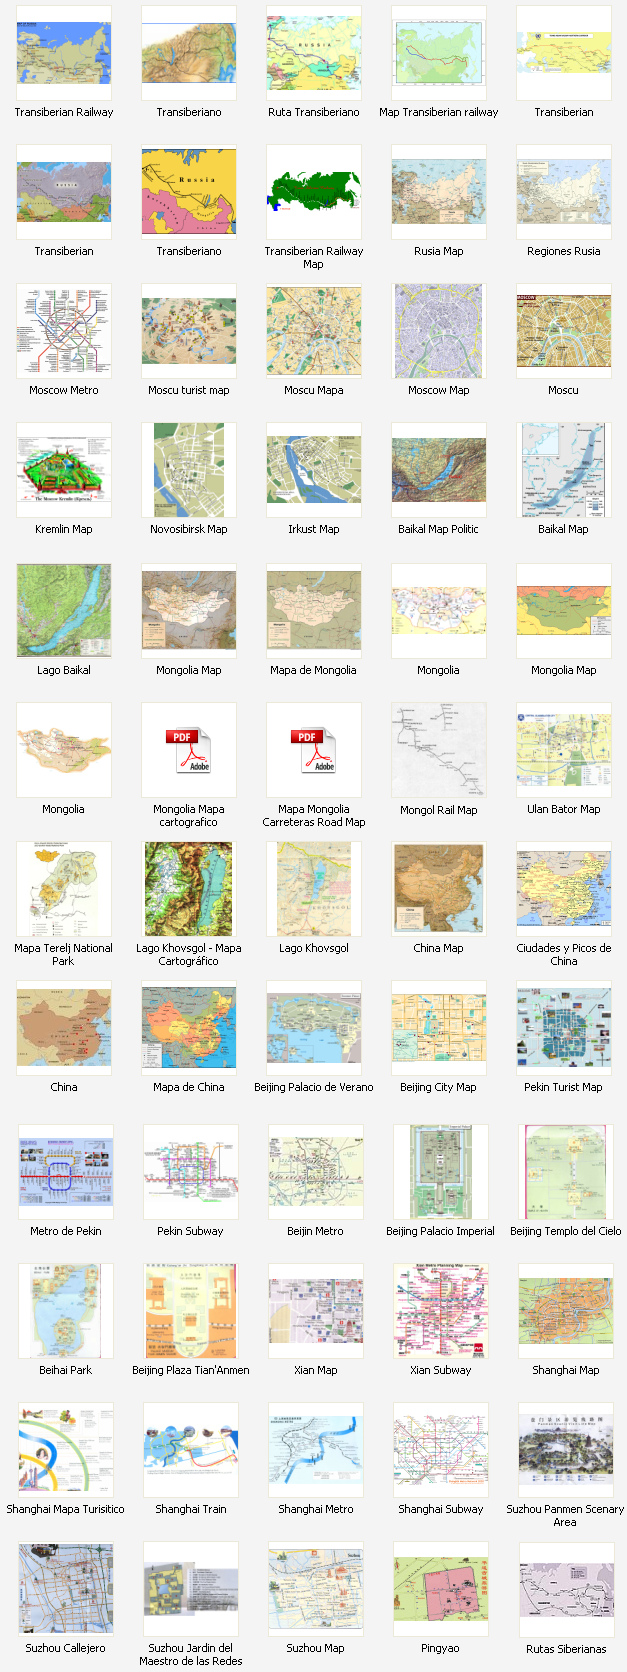Choose the Beijing Palacio Imperial thumbnail
The height and width of the screenshot is (1672, 627).
pos(441,1172)
